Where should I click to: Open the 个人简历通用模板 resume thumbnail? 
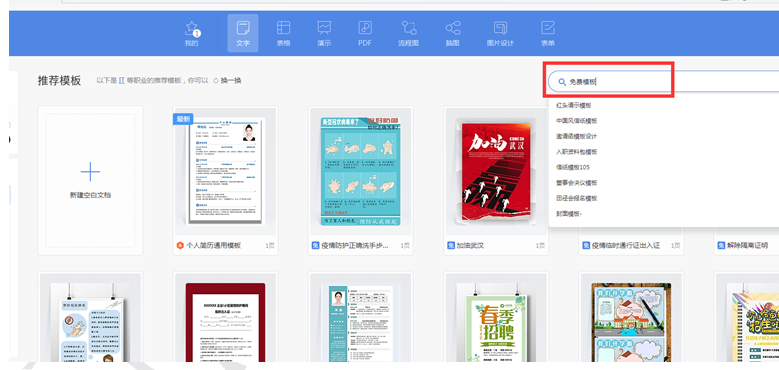pos(226,171)
